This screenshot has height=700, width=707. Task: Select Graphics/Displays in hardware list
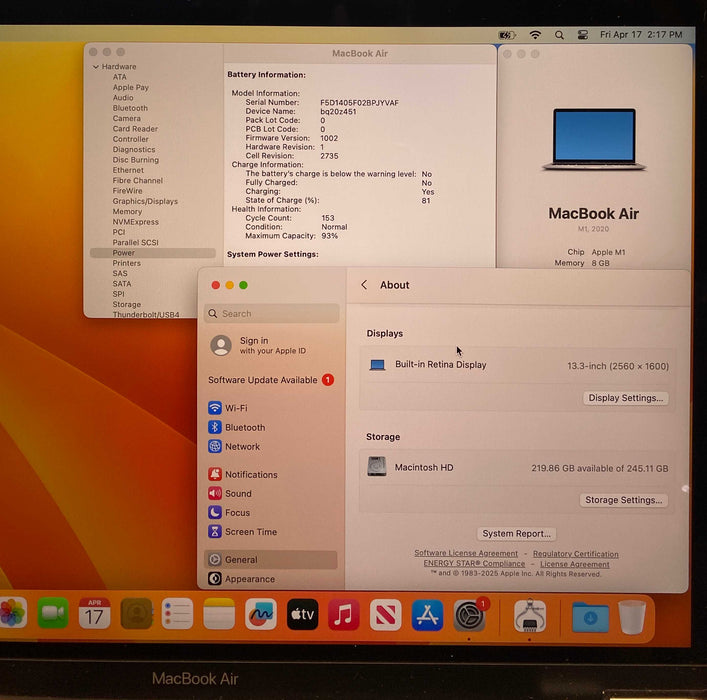click(x=145, y=201)
